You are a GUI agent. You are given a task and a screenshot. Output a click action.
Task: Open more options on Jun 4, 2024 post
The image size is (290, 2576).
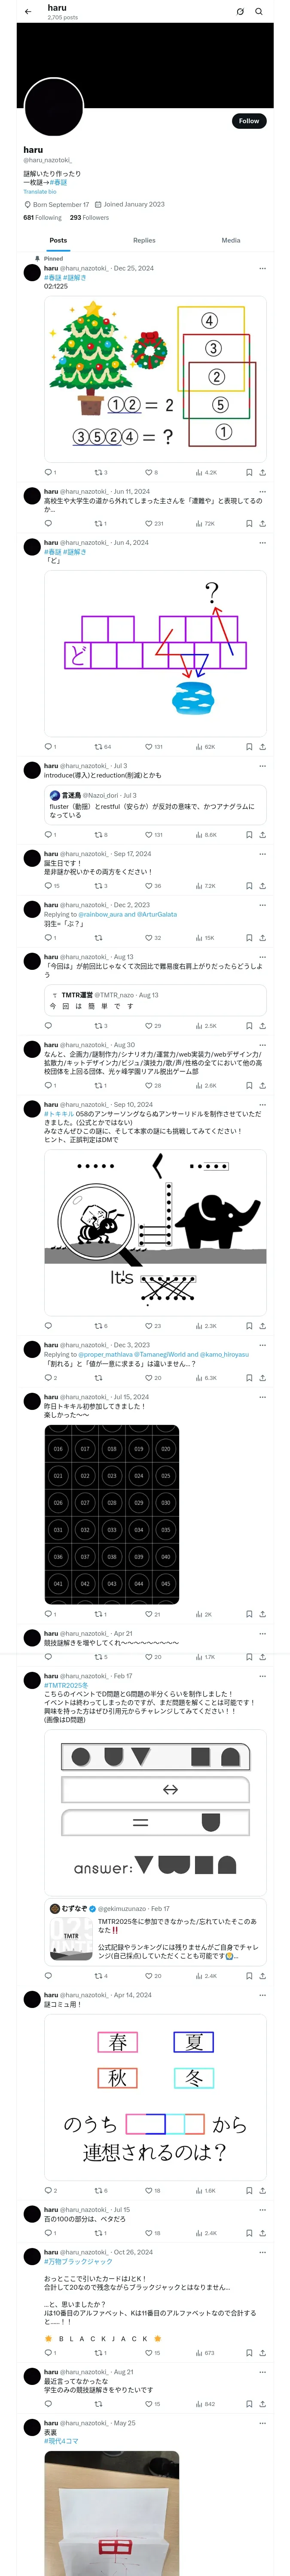[x=262, y=542]
